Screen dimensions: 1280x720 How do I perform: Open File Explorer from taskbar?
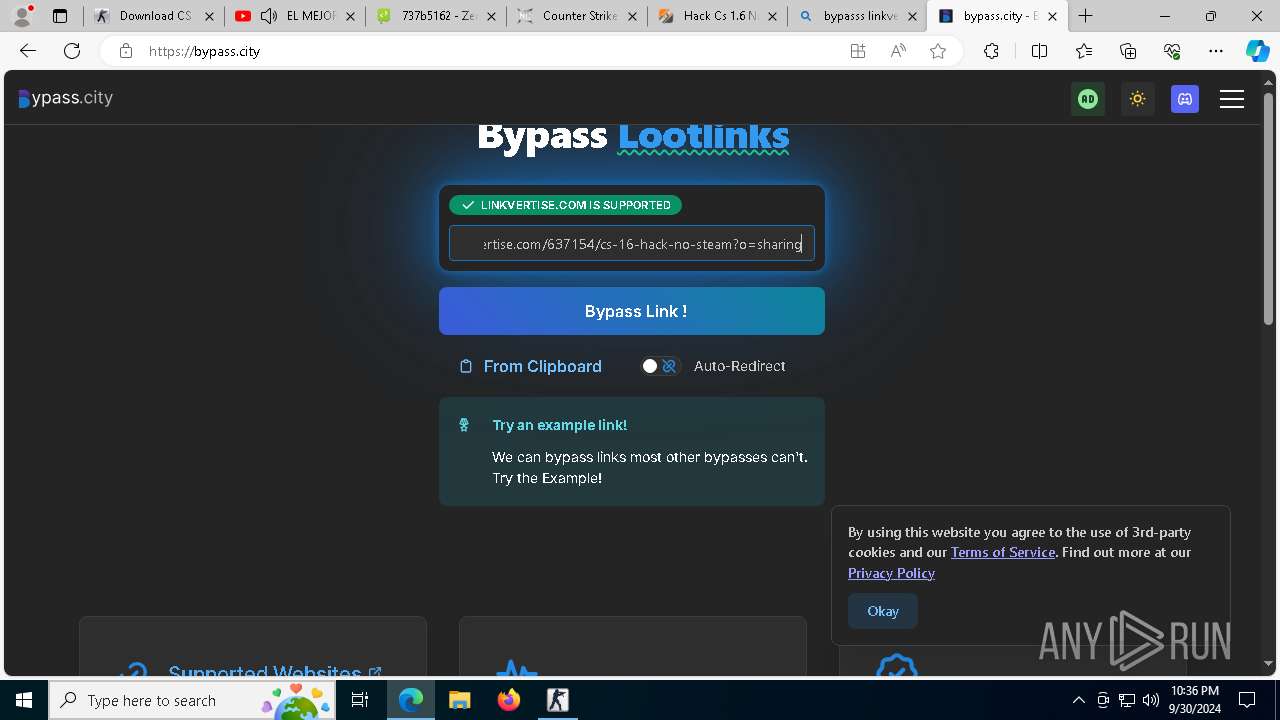click(x=459, y=700)
